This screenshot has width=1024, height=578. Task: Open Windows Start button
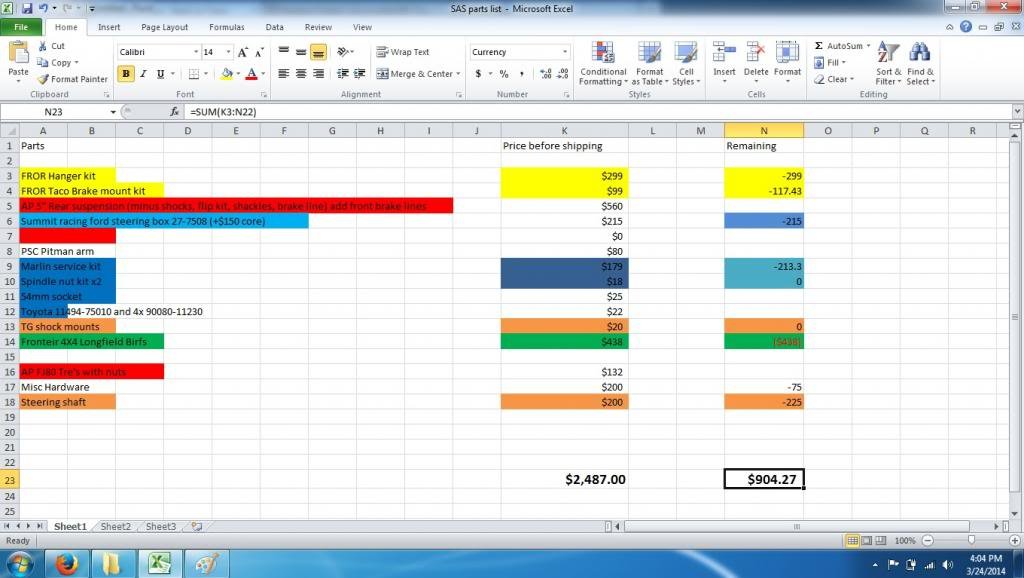tap(20, 564)
